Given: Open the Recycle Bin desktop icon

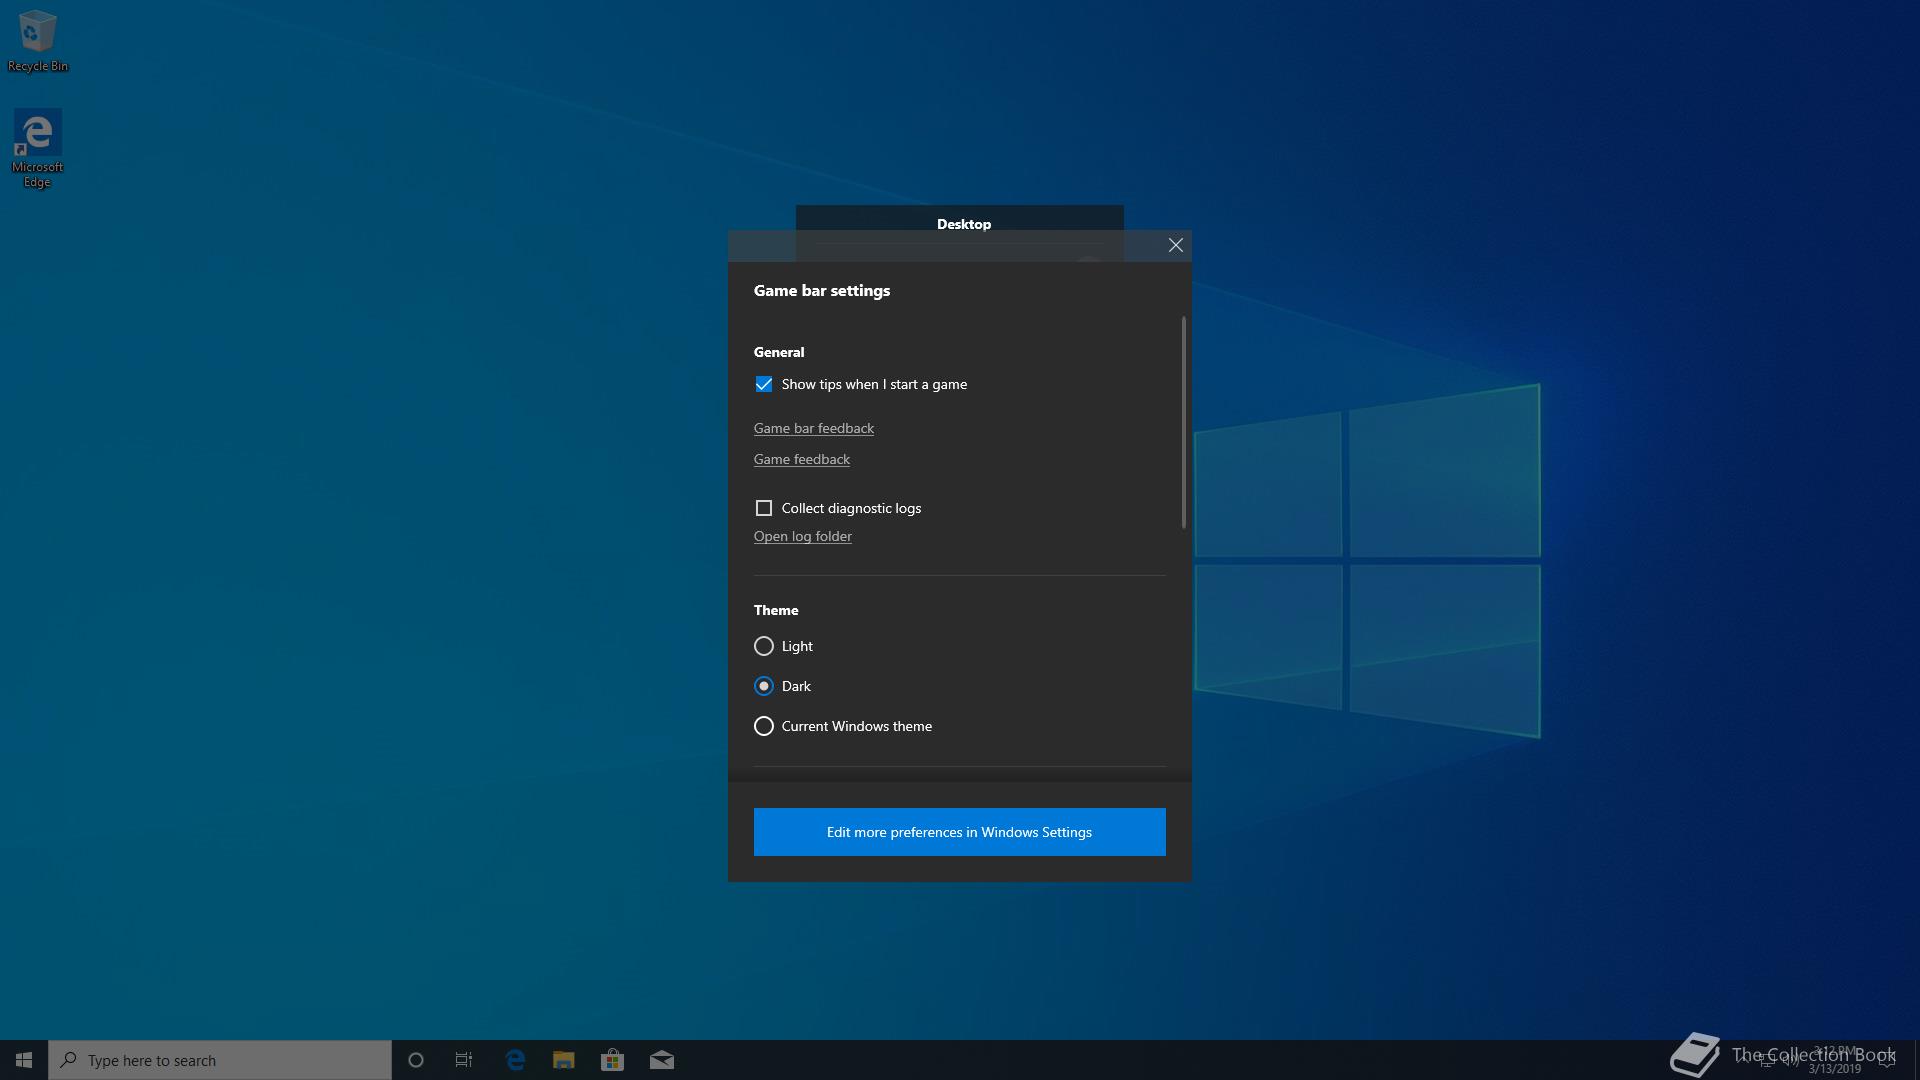Looking at the screenshot, I should tap(37, 40).
